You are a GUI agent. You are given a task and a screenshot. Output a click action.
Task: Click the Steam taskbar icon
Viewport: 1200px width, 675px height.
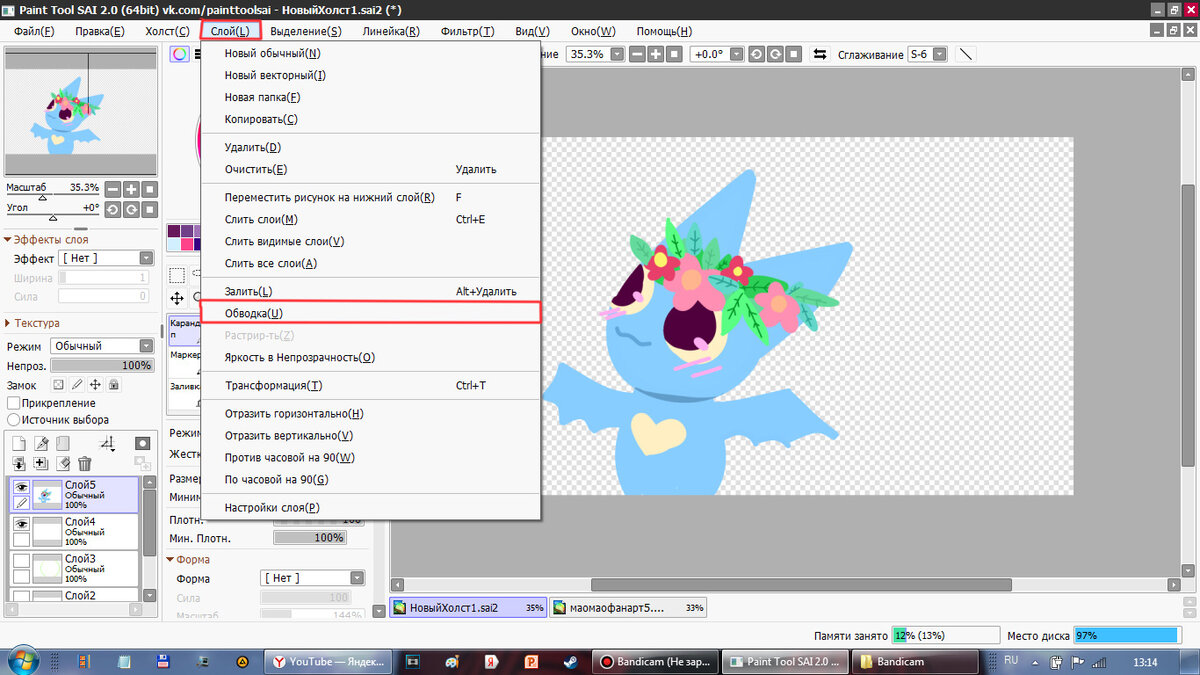(568, 661)
